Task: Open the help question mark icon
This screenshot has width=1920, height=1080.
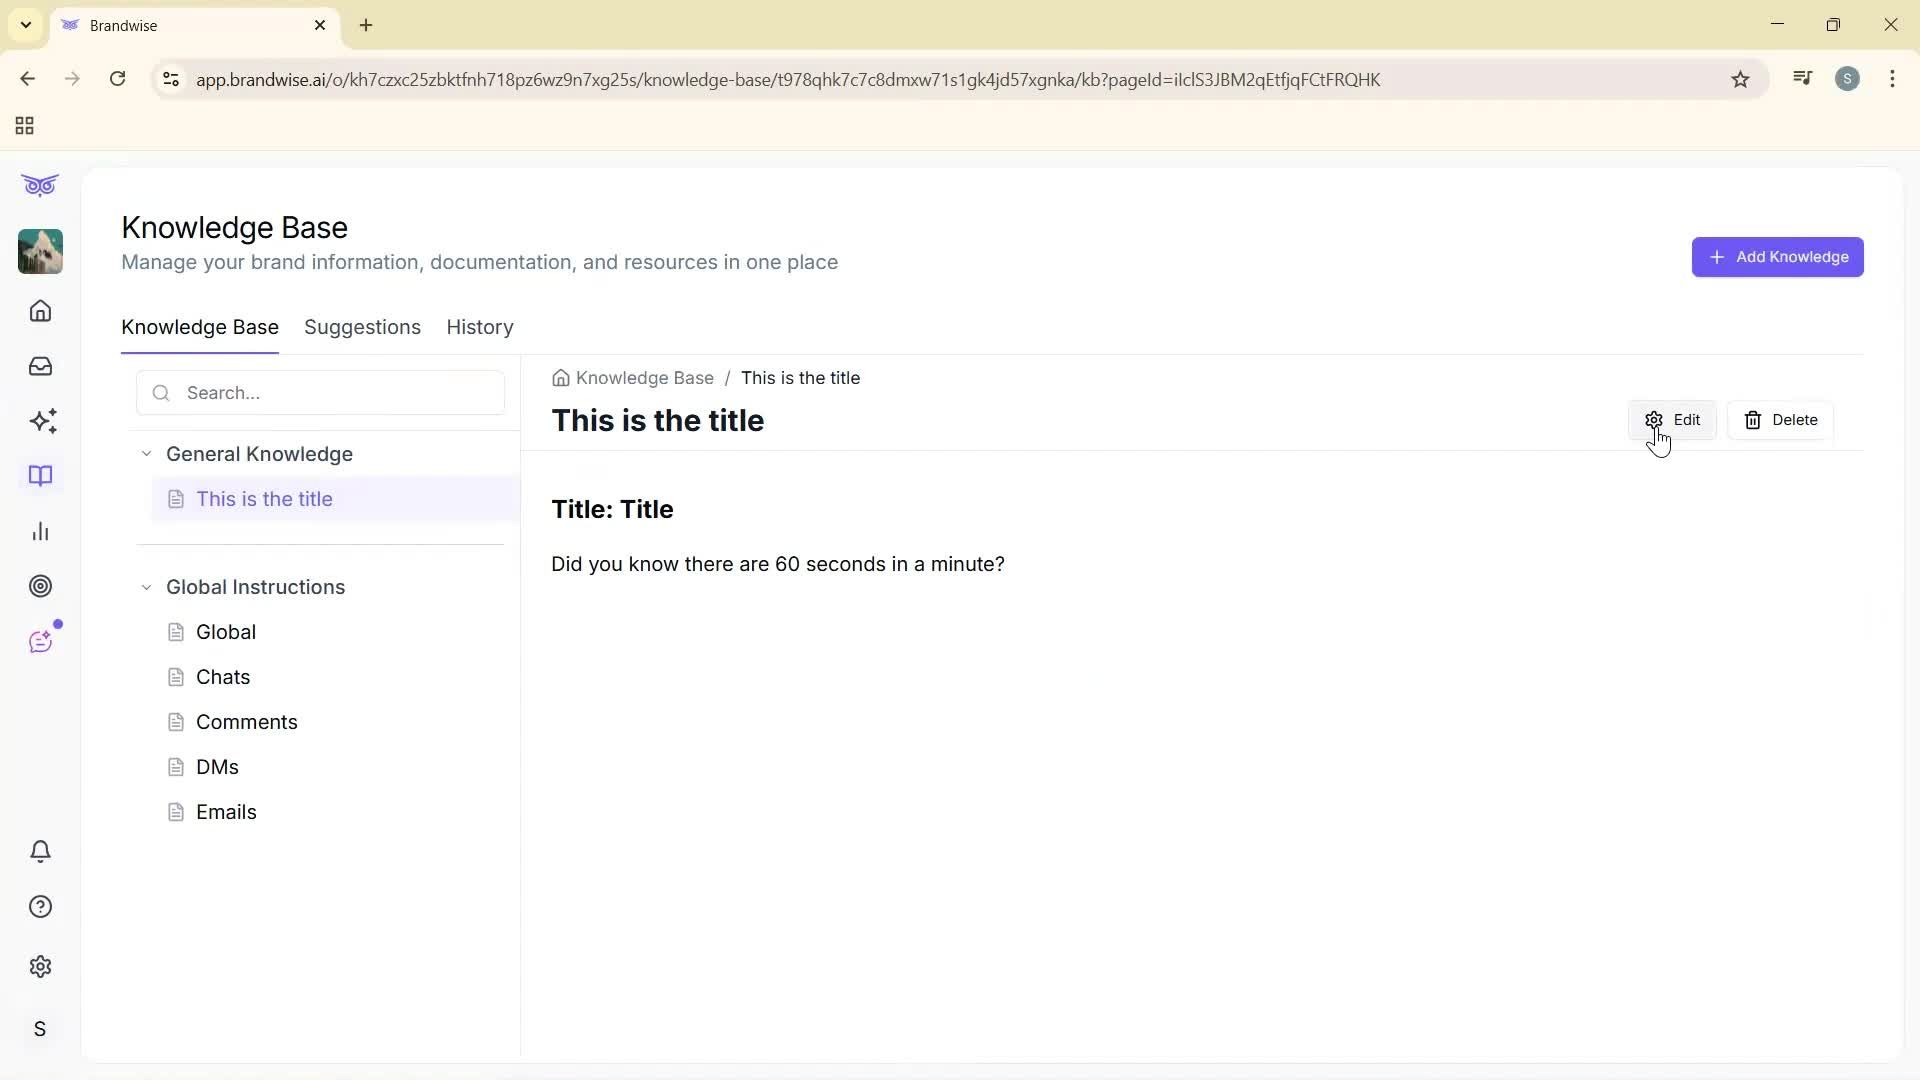Action: click(40, 906)
